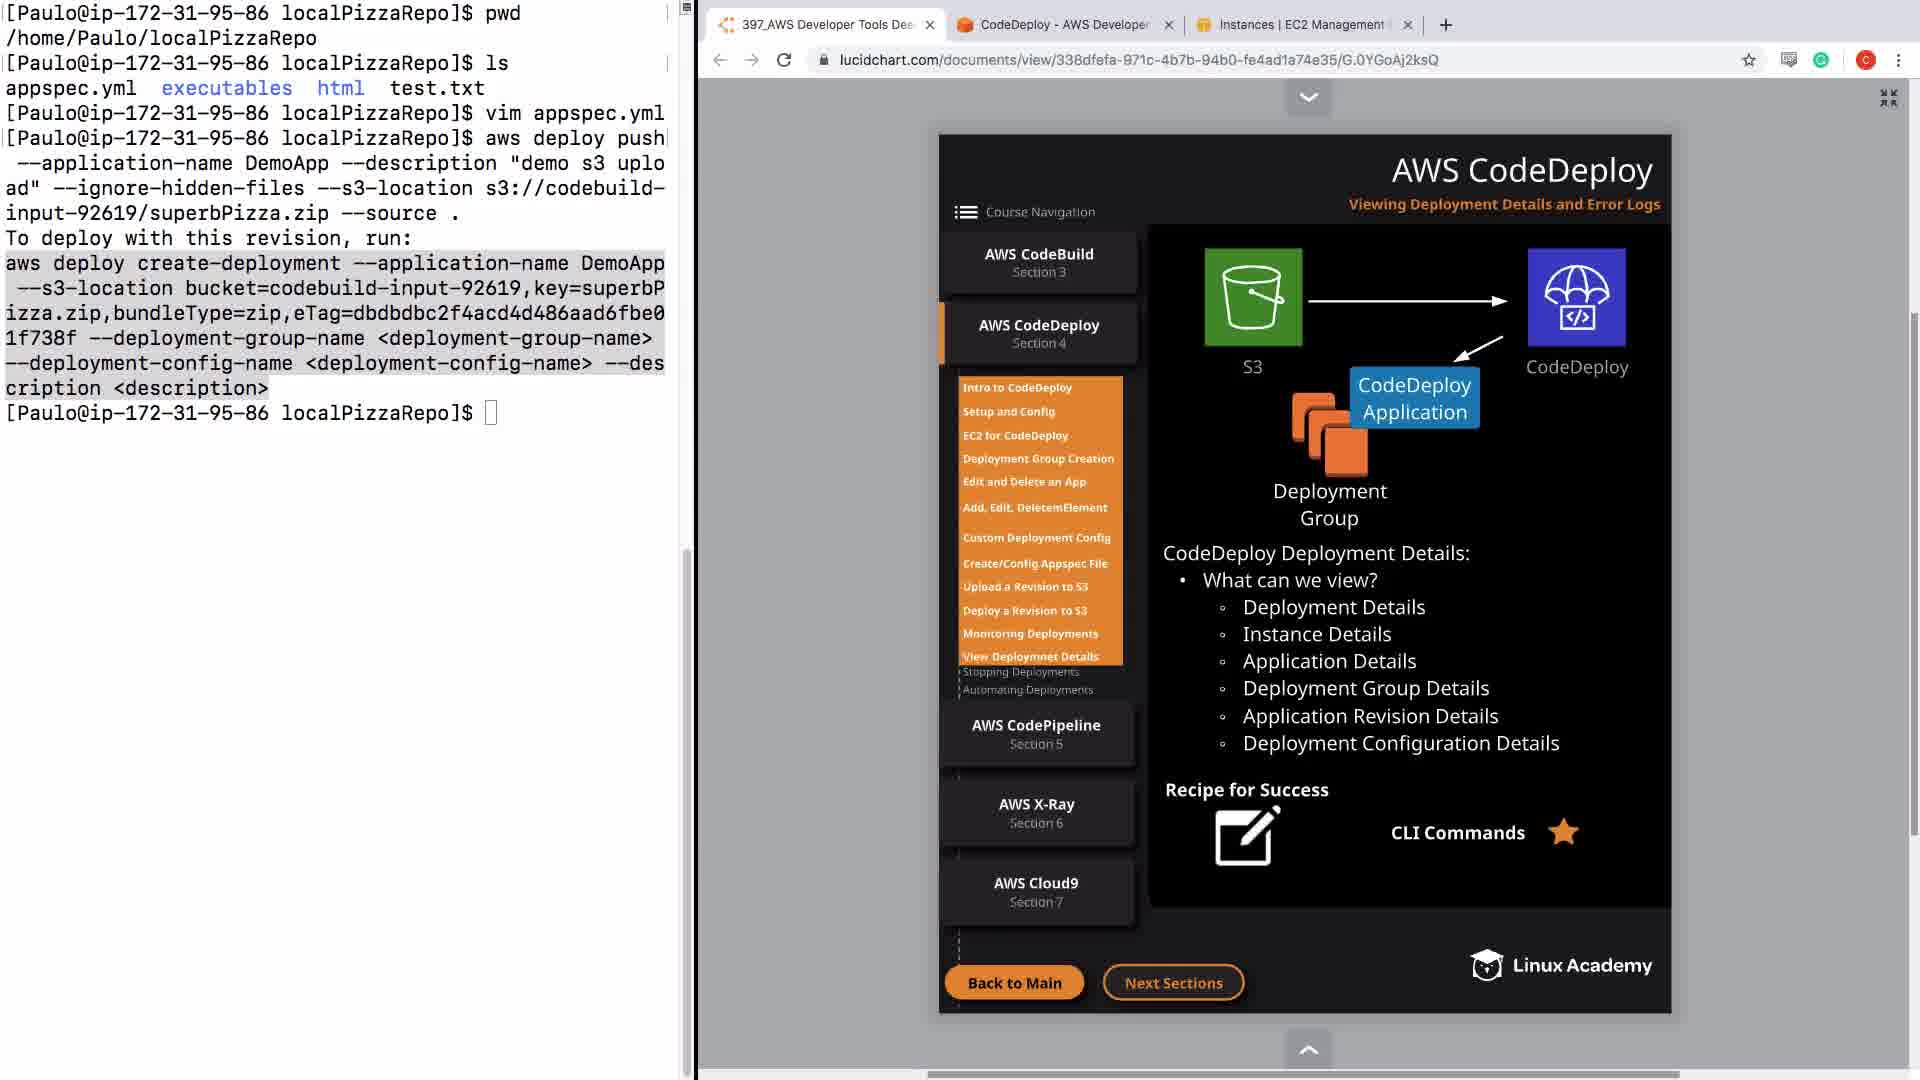Expand the bottom chevron panel
This screenshot has width=1920, height=1080.
[x=1308, y=1050]
